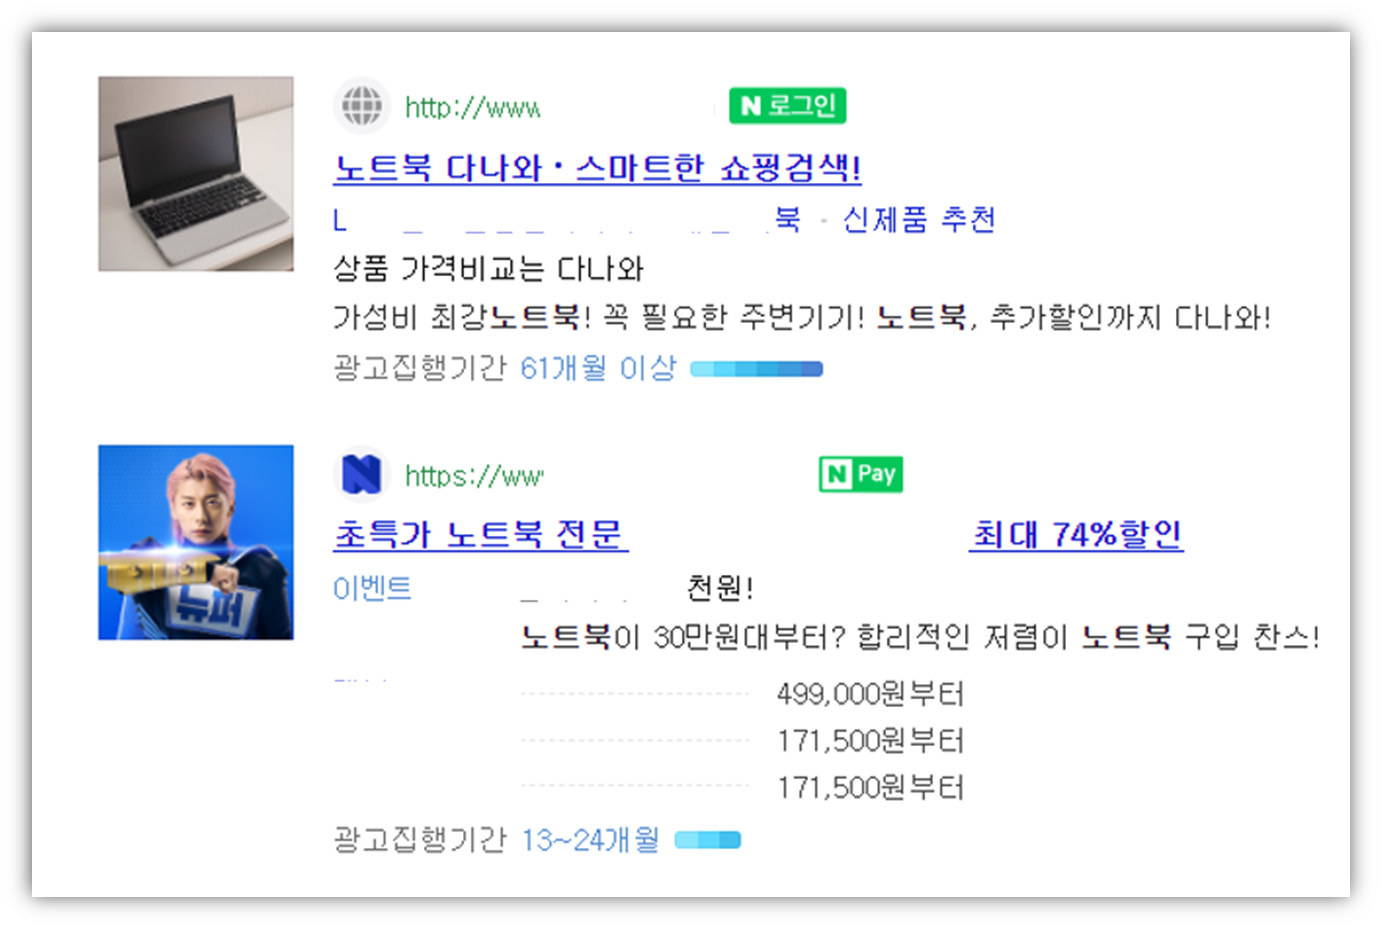Click the 13~24개월 ad period text
The height and width of the screenshot is (929, 1382).
tap(590, 840)
